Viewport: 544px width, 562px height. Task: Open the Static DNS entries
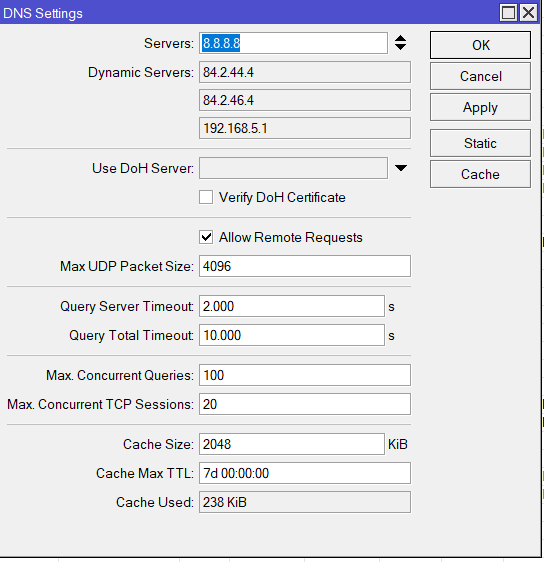click(x=480, y=143)
